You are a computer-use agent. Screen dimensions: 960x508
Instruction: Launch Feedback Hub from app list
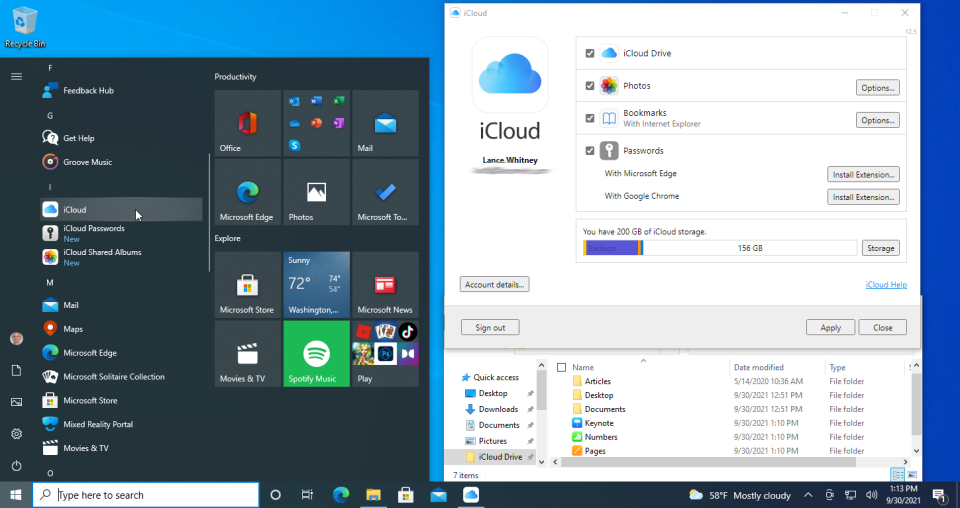click(121, 91)
